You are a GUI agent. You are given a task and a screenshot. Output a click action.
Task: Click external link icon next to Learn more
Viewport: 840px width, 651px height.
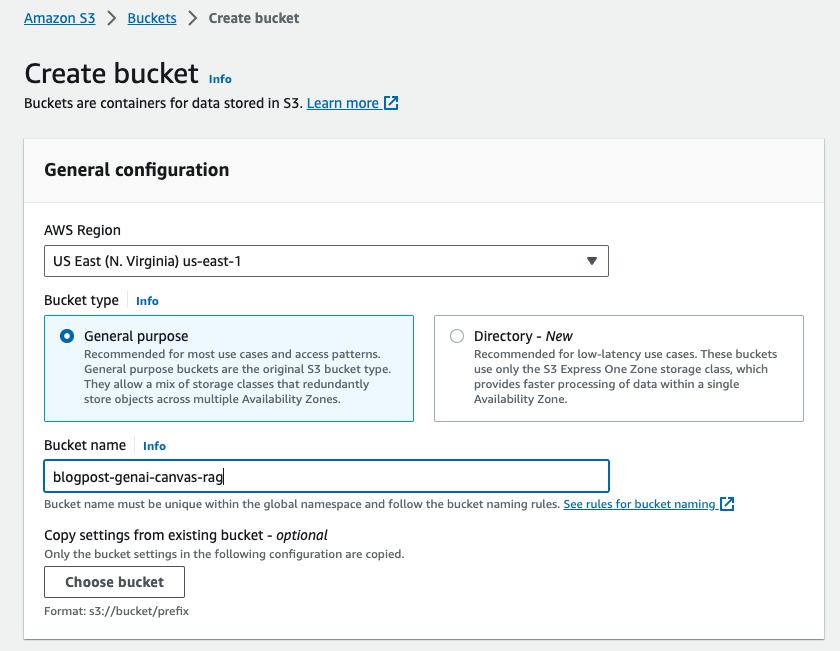pos(392,103)
